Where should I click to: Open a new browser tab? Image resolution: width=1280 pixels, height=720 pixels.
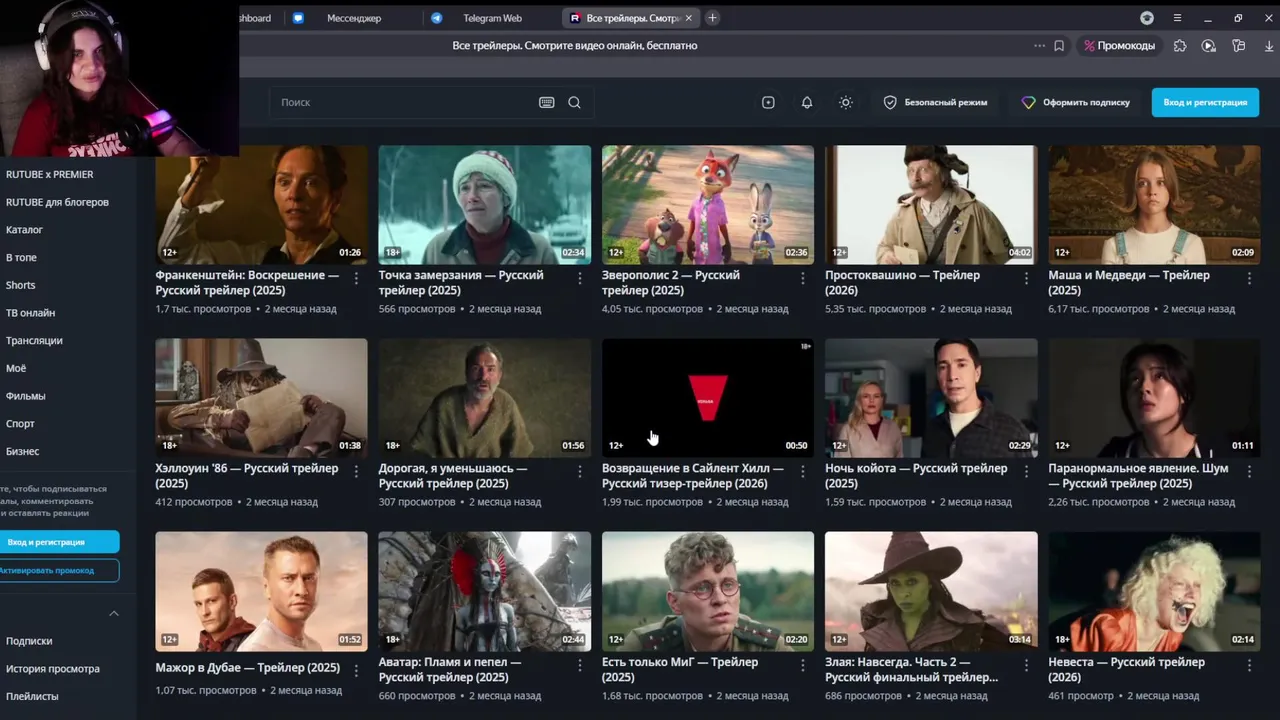coord(712,18)
